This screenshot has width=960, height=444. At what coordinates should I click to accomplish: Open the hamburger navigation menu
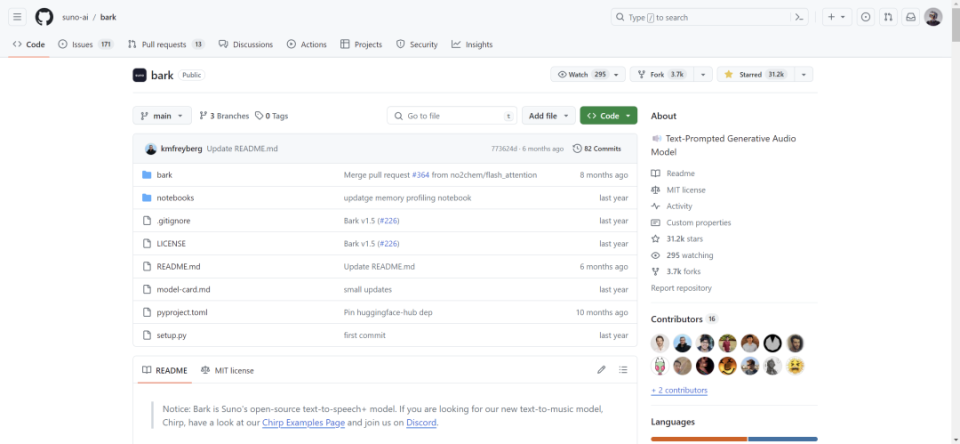click(x=17, y=17)
